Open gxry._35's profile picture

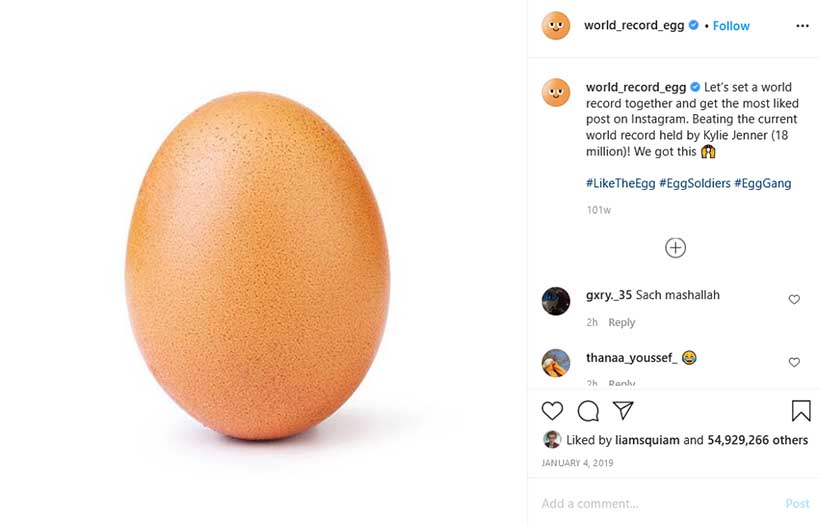pos(556,300)
